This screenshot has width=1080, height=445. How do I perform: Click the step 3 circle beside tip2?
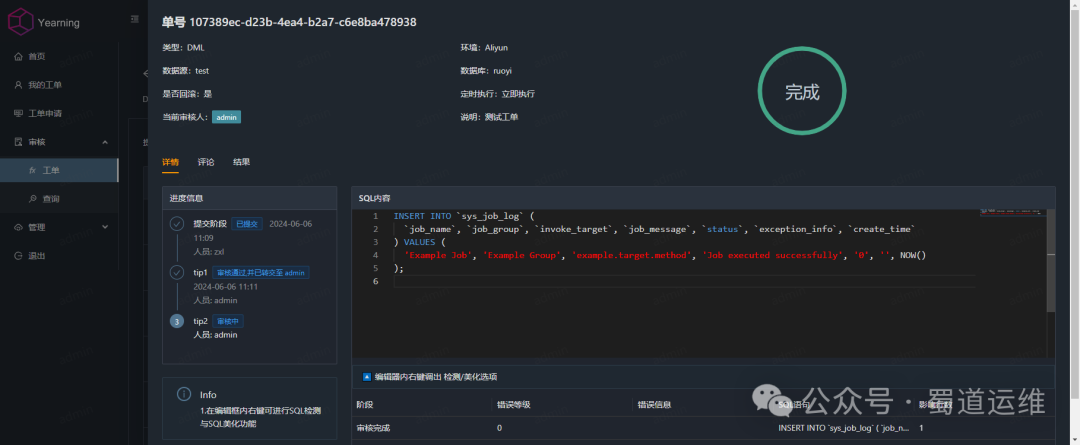click(x=177, y=321)
